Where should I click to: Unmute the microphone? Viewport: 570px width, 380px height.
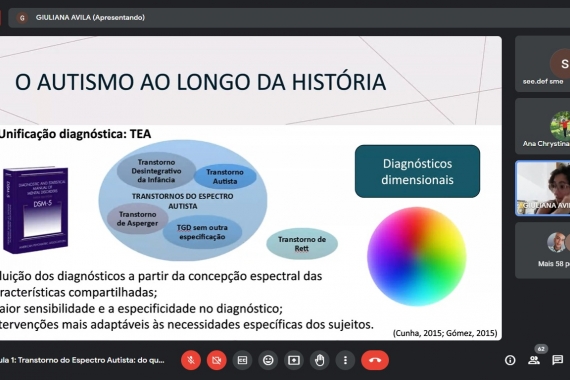pos(191,360)
